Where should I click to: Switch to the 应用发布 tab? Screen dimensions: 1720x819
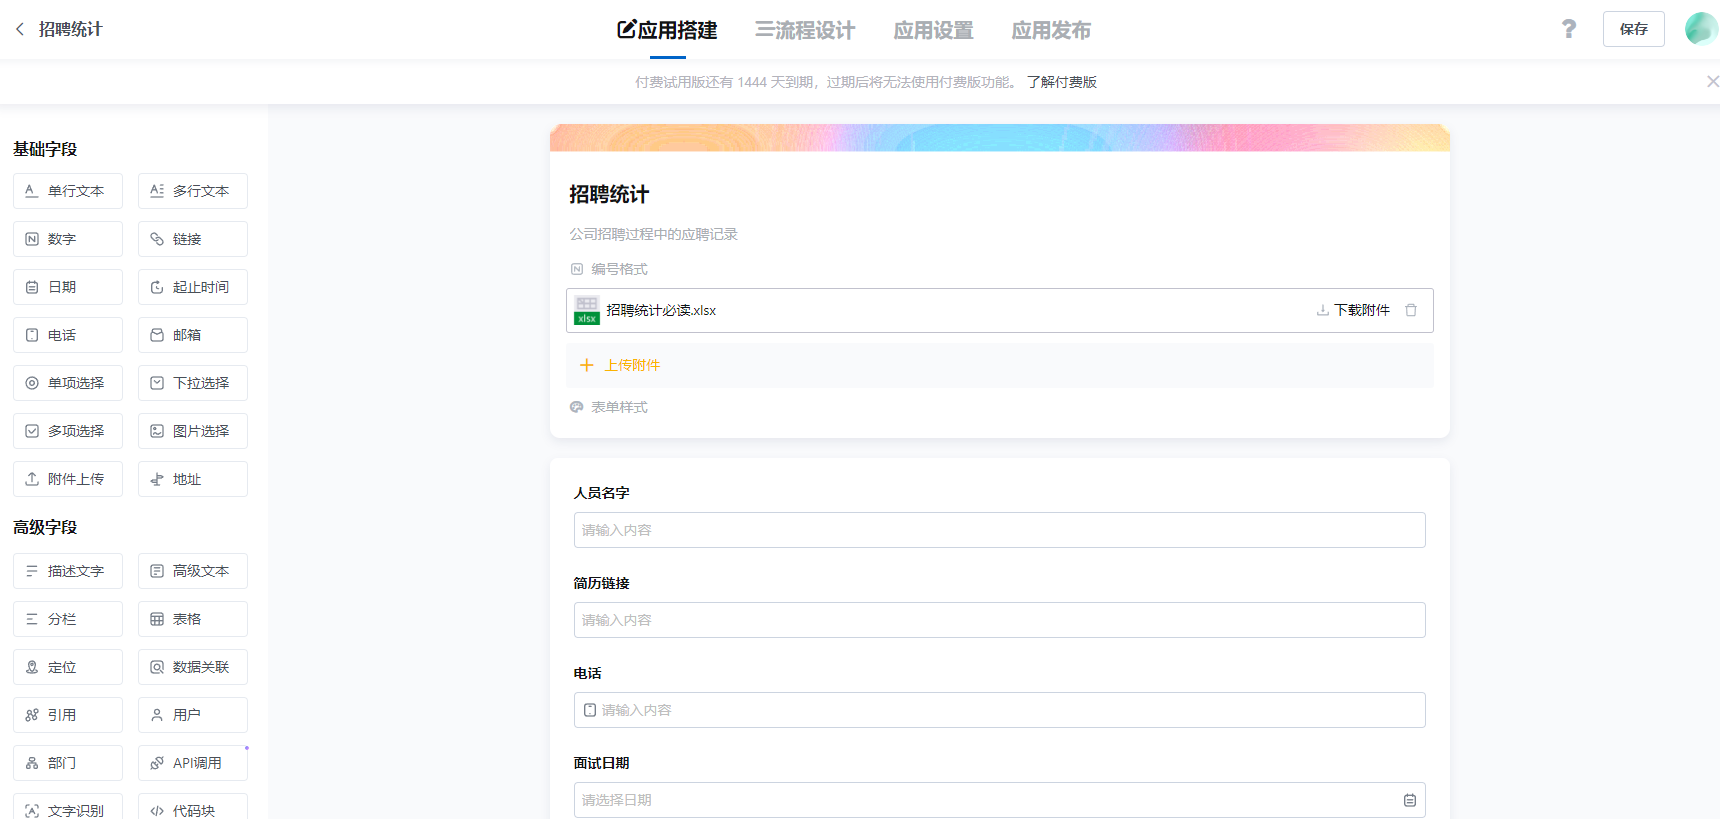coord(1051,30)
